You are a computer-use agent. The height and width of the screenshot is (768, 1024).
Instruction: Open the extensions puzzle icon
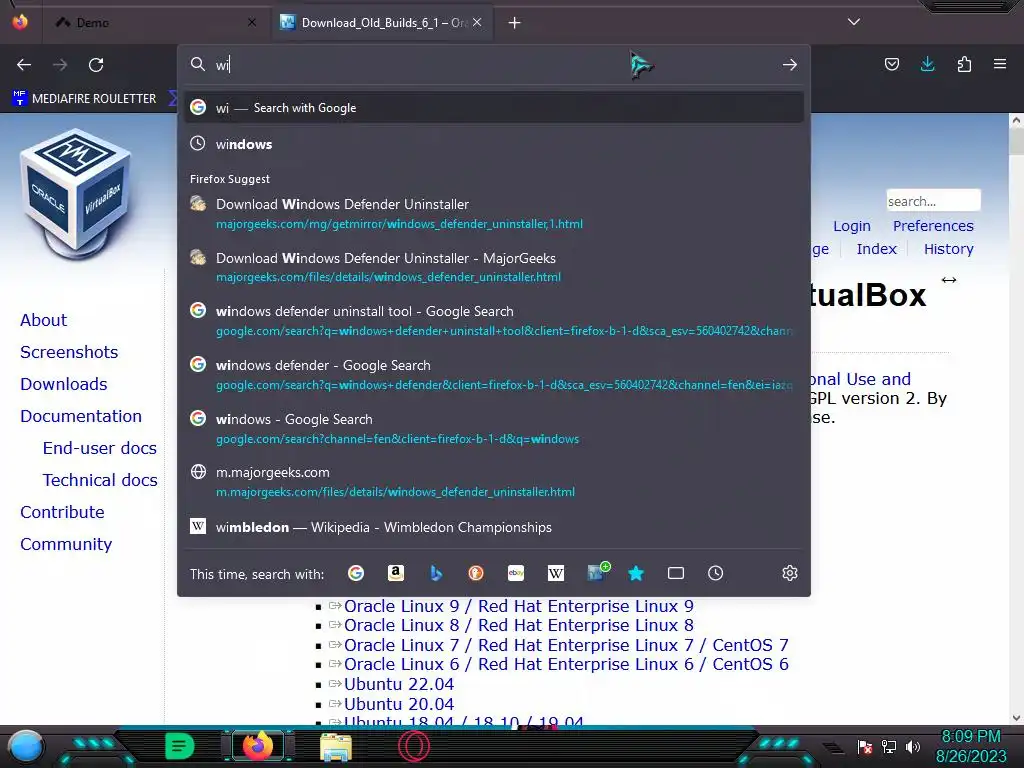(964, 64)
